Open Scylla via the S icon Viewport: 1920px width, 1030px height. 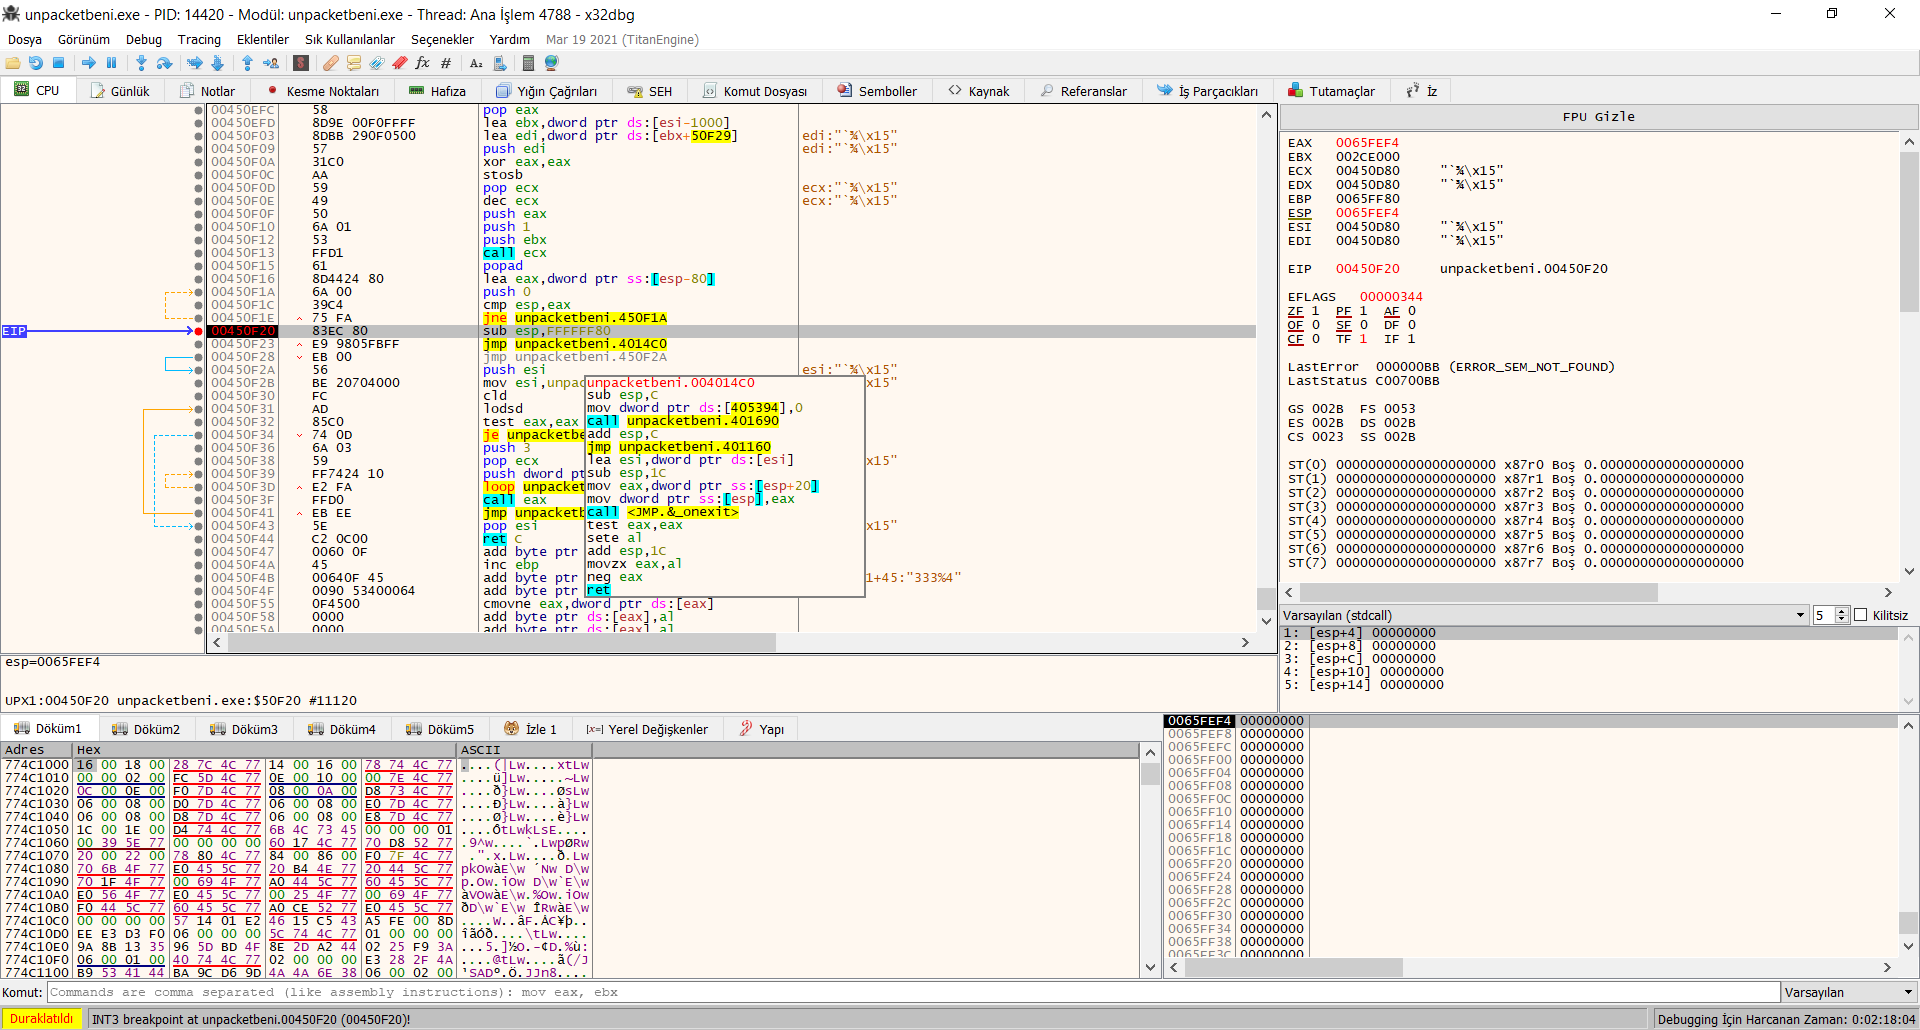point(301,63)
